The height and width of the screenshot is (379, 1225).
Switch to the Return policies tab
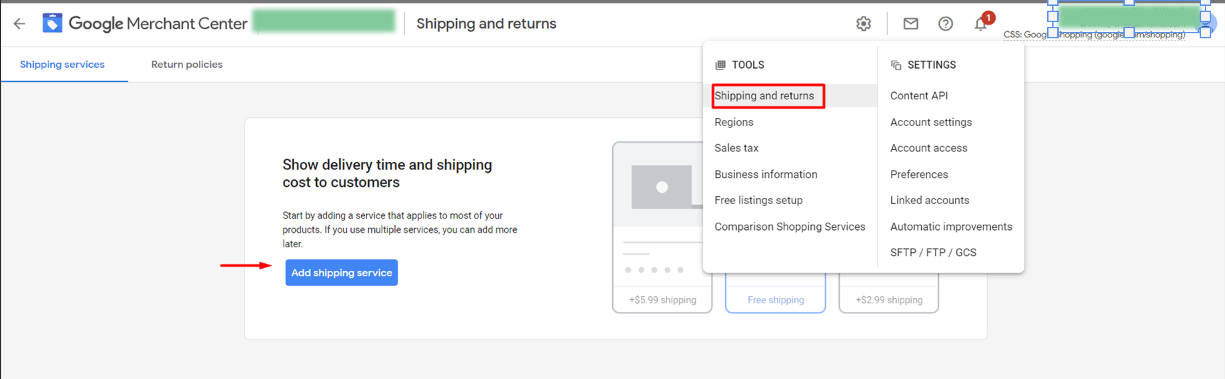187,64
